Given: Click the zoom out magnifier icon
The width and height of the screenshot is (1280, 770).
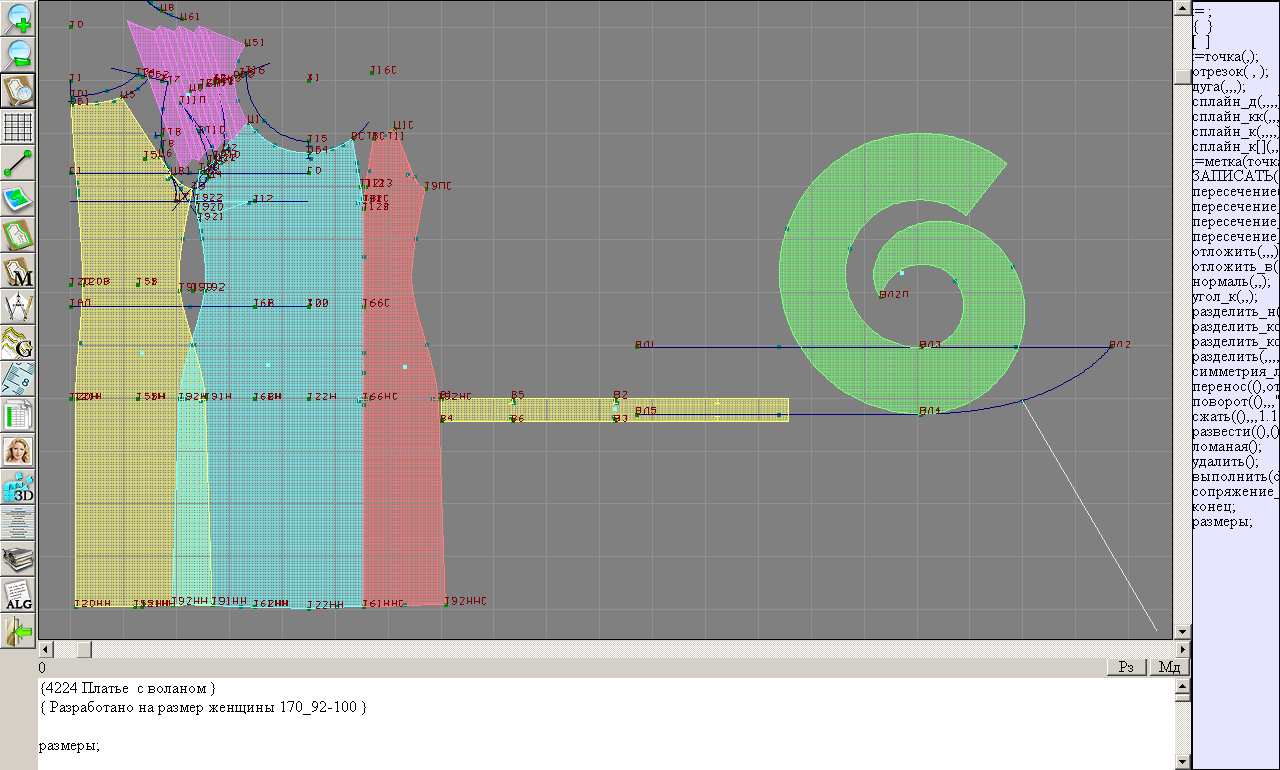Looking at the screenshot, I should click(x=19, y=54).
